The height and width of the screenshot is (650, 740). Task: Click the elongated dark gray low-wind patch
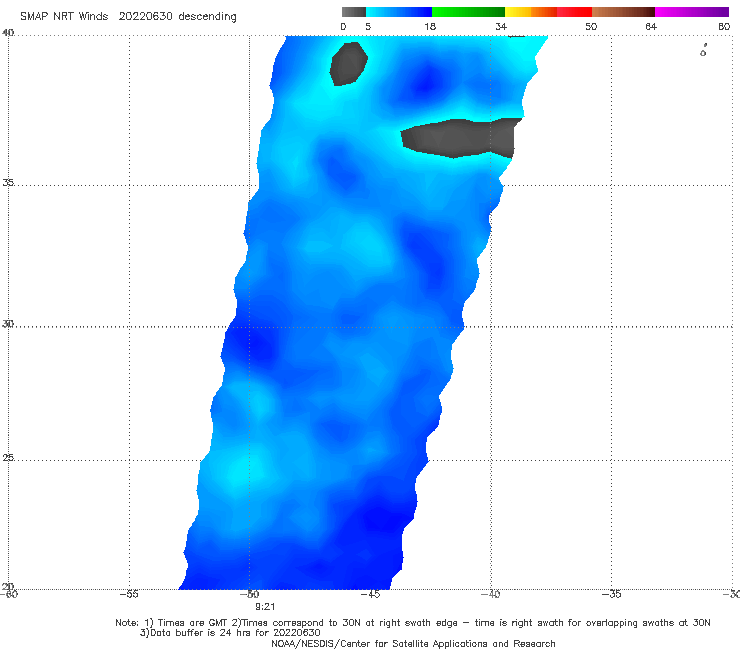pyautogui.click(x=460, y=138)
